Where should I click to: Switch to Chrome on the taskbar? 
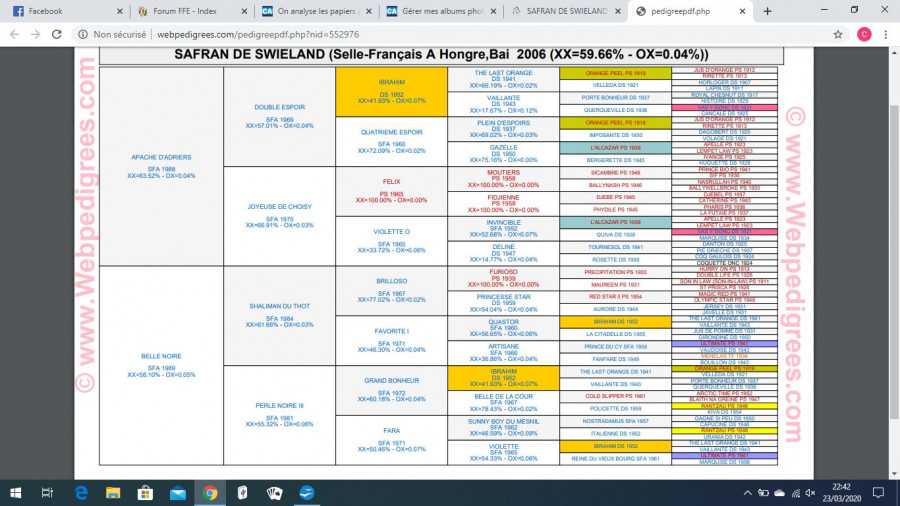click(x=210, y=493)
